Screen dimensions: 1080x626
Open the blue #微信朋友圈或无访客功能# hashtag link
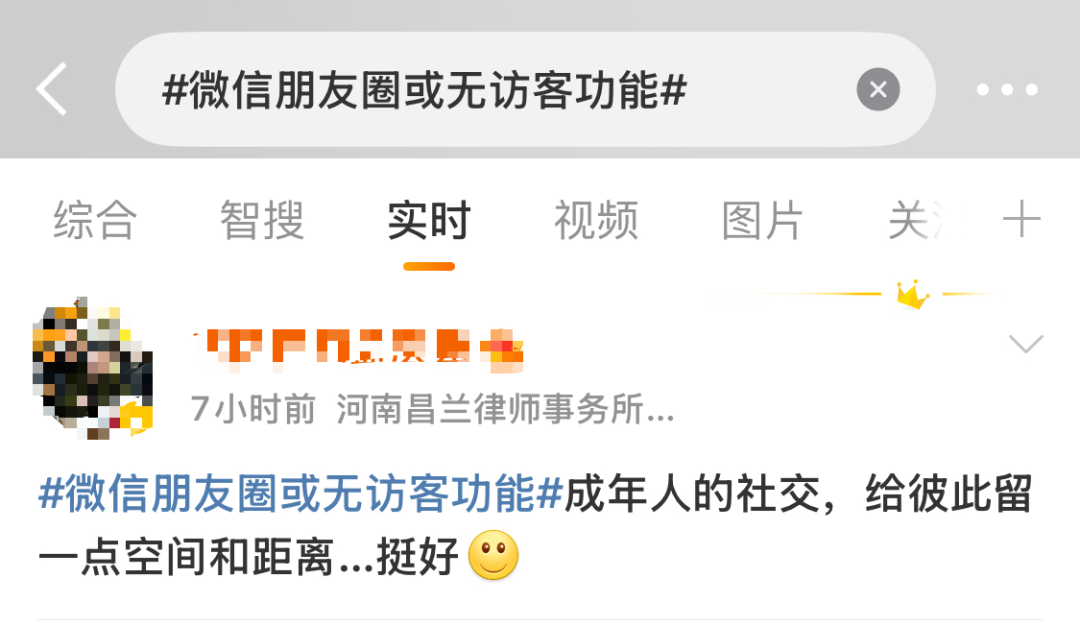pyautogui.click(x=301, y=494)
